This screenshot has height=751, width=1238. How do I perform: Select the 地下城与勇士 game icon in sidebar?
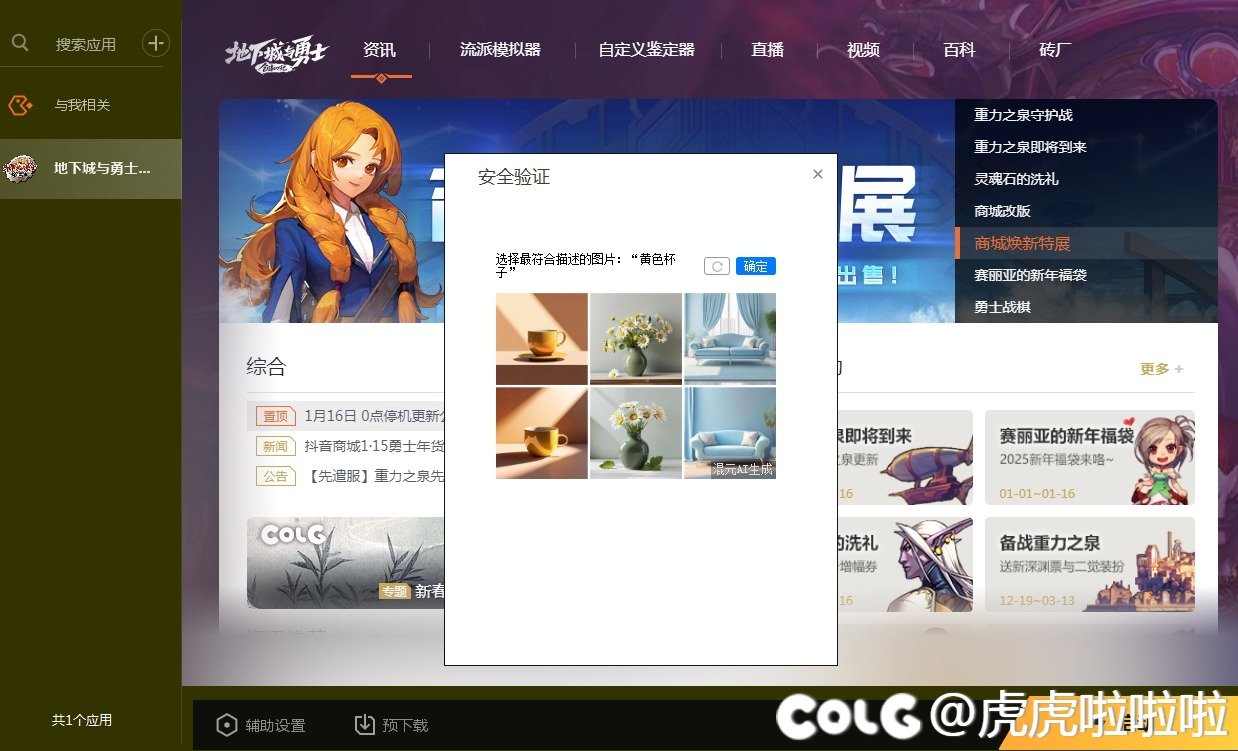(x=20, y=168)
